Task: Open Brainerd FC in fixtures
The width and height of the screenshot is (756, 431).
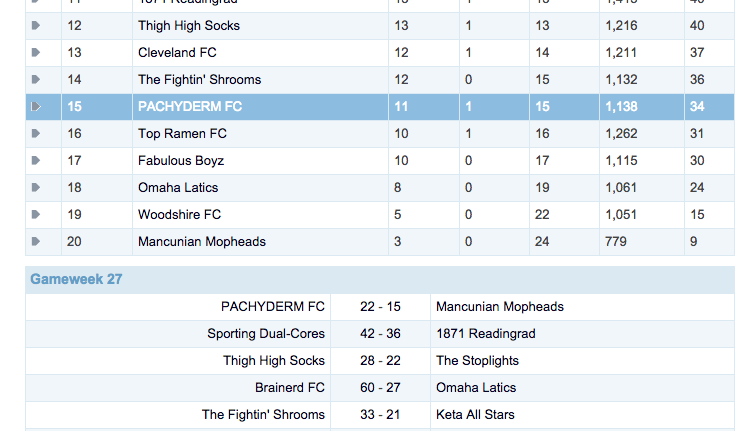Action: 290,388
